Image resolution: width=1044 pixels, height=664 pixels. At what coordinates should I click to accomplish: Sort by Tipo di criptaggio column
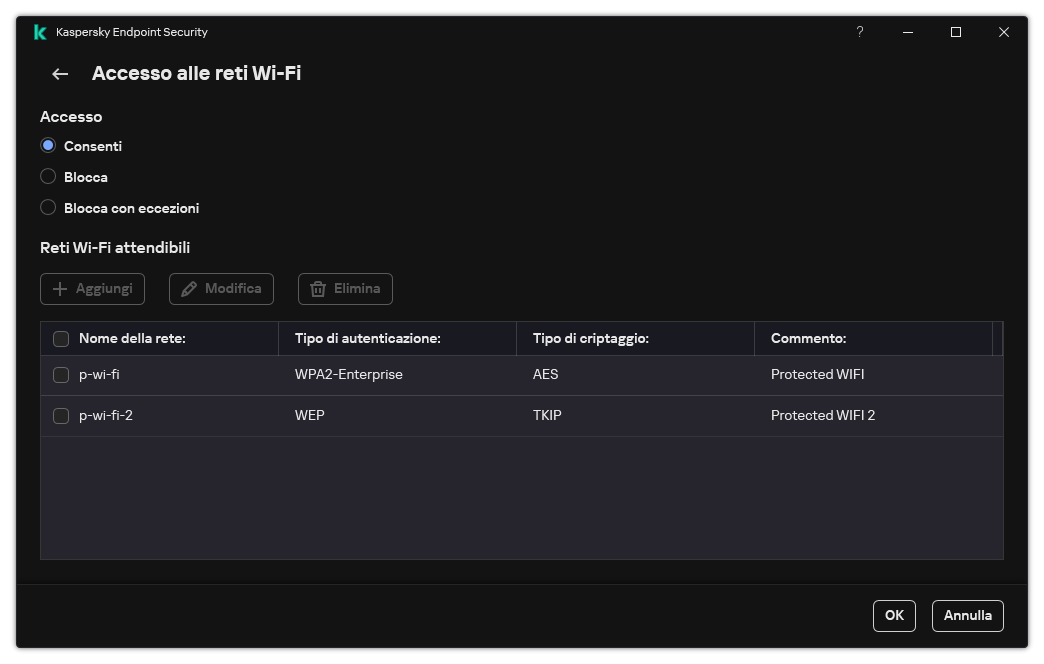point(590,339)
